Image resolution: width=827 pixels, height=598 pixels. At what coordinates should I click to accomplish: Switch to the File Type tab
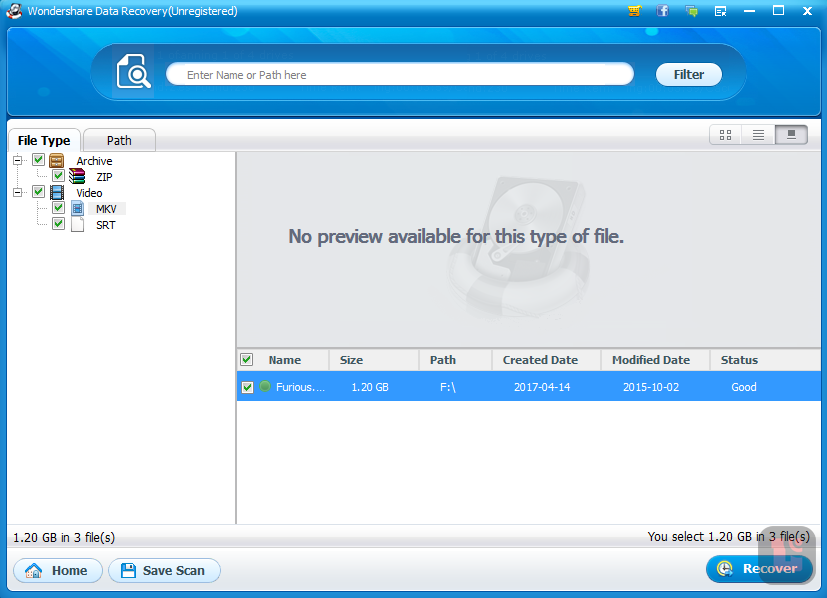44,140
